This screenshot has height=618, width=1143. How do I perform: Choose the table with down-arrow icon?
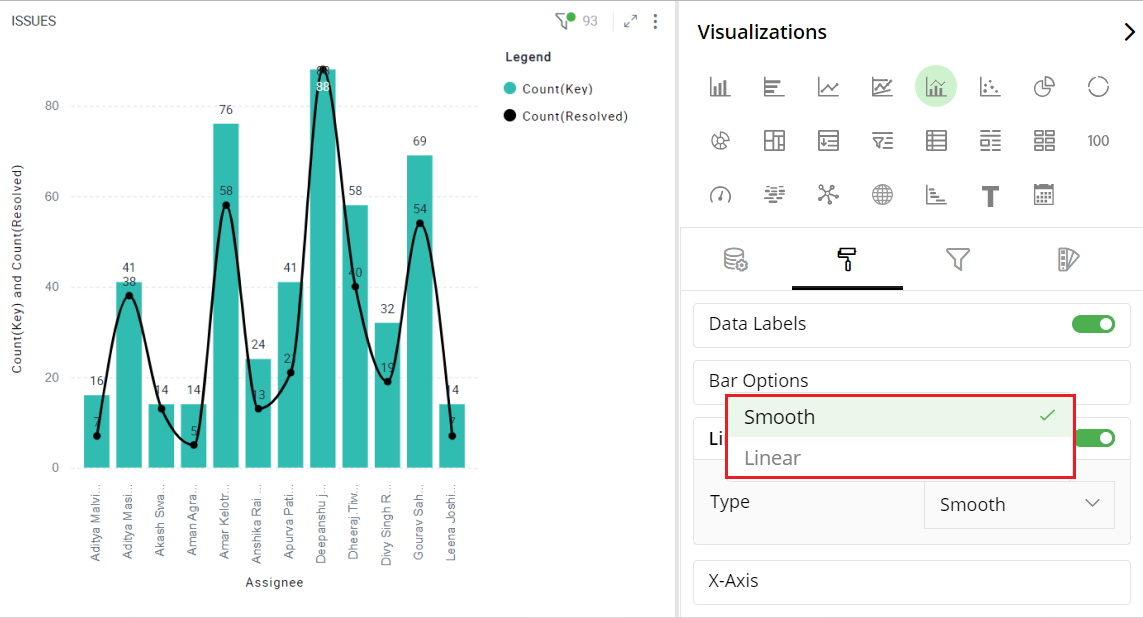[x=828, y=141]
